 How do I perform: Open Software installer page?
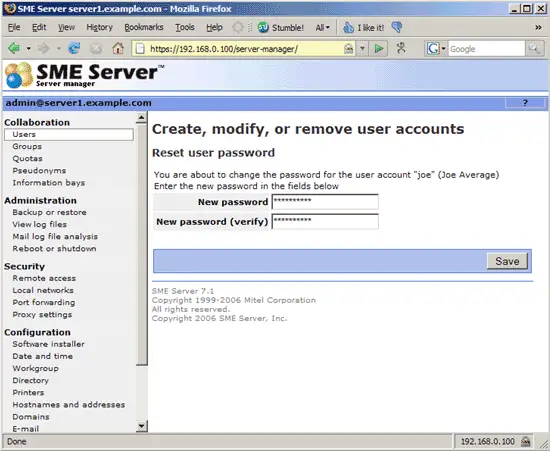(48, 344)
